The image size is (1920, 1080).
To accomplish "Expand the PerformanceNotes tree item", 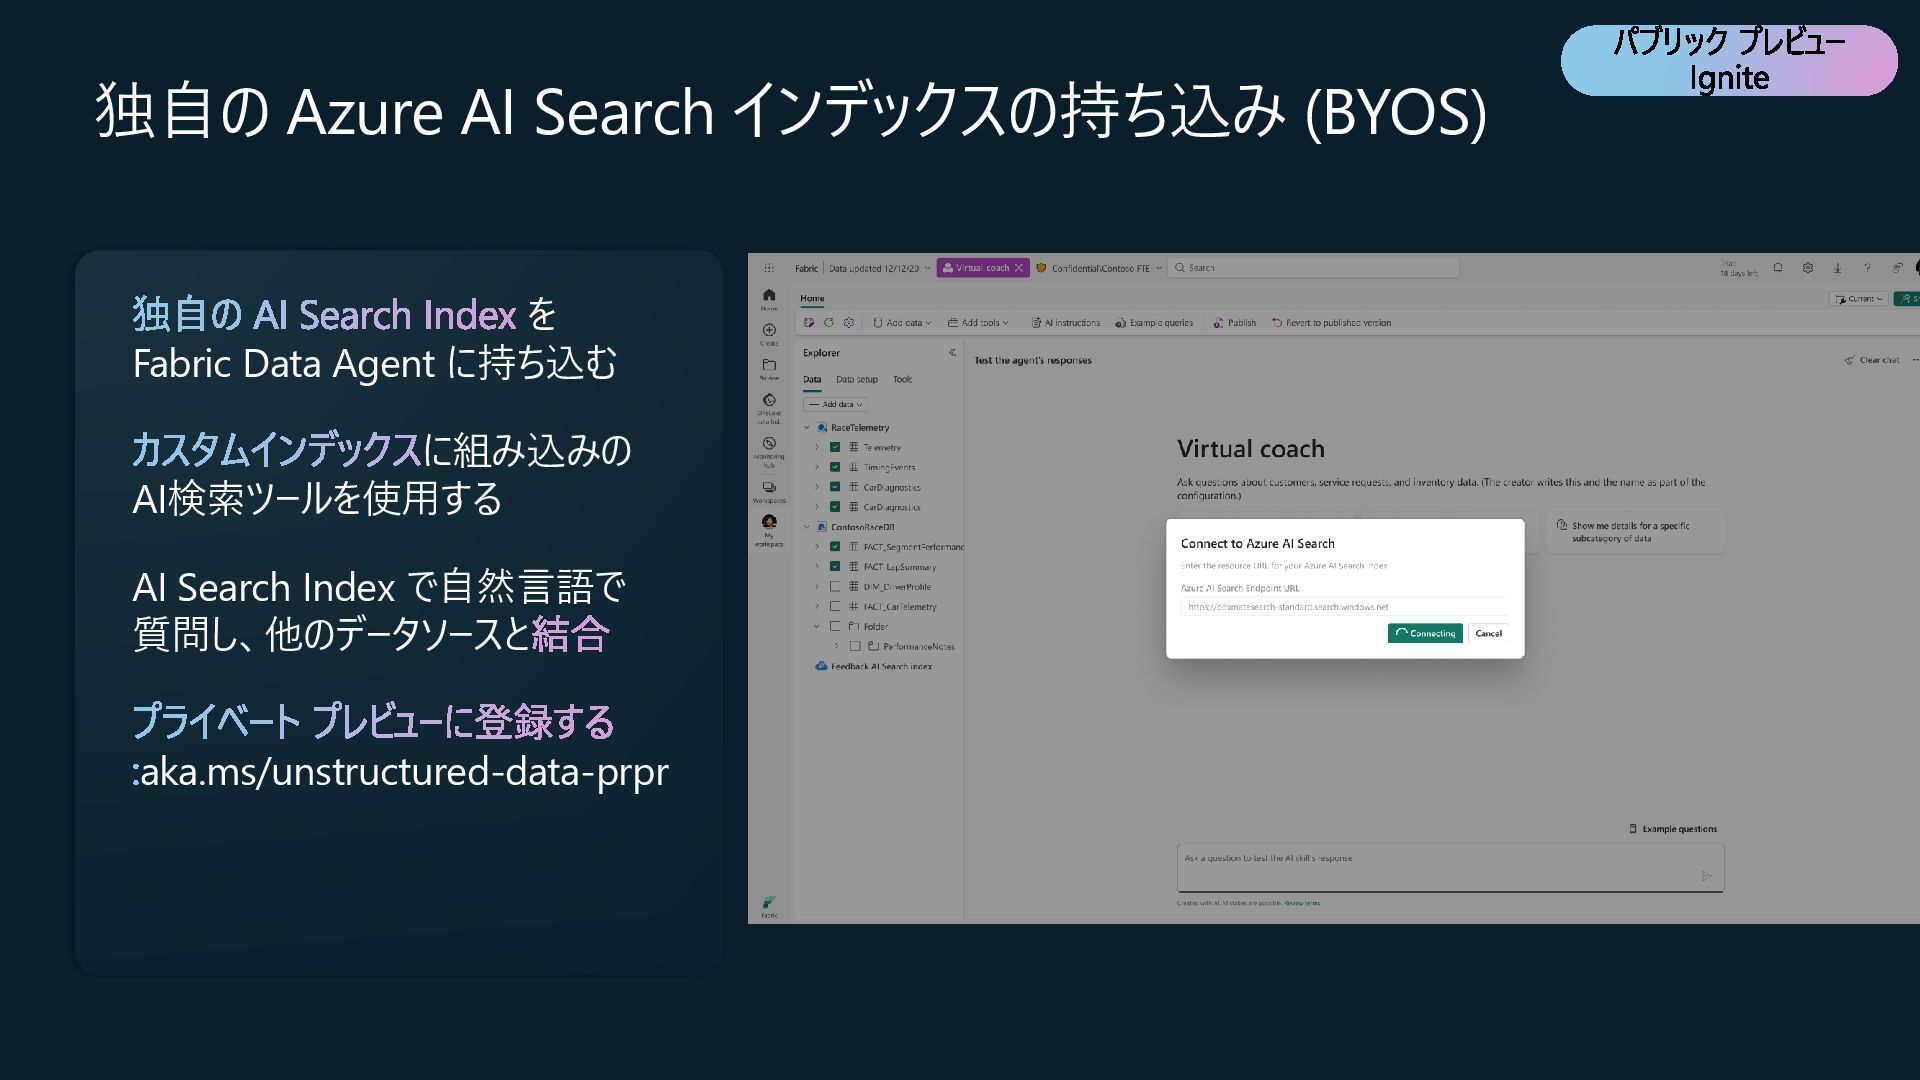I will pyautogui.click(x=836, y=647).
